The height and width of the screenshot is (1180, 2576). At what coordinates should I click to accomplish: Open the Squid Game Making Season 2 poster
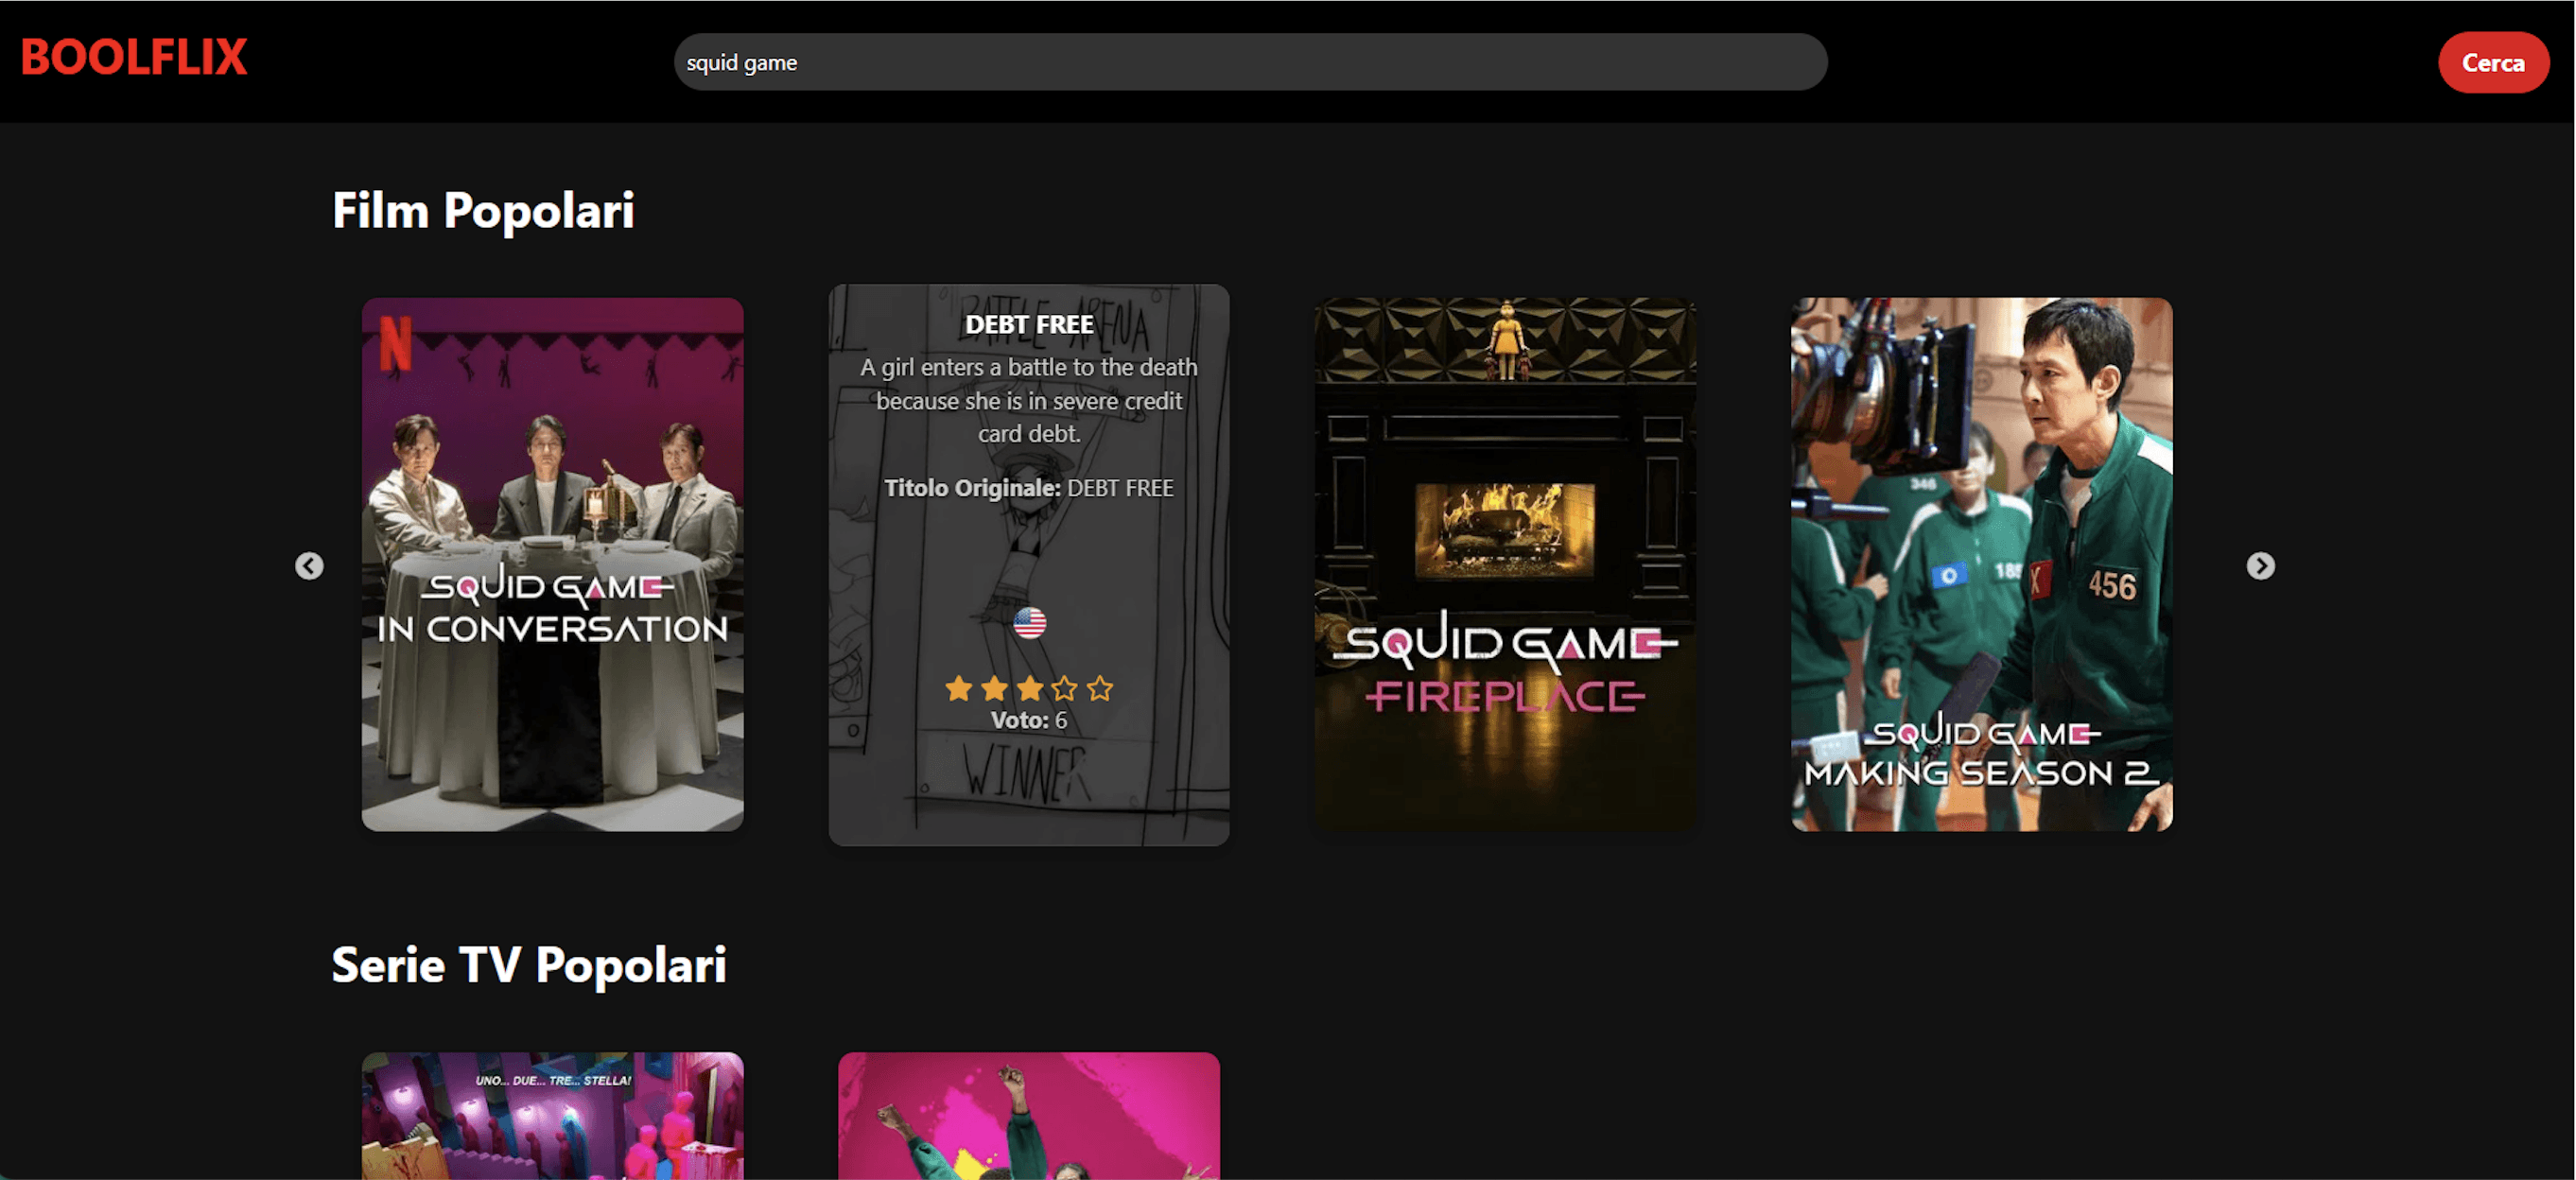[1981, 564]
